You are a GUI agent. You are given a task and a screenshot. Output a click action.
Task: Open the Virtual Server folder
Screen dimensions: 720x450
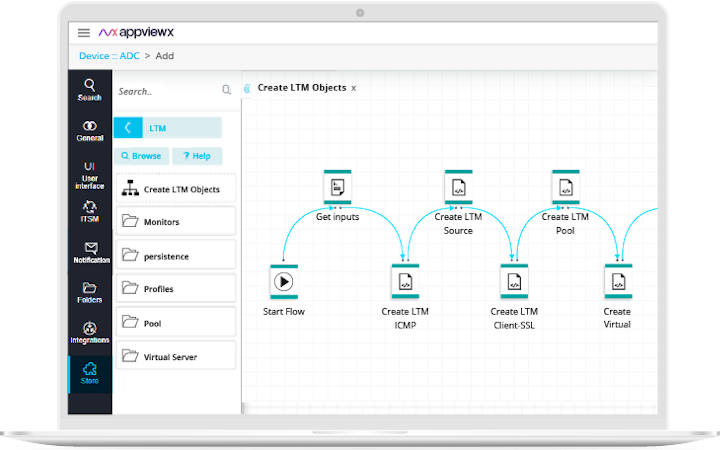coord(176,356)
